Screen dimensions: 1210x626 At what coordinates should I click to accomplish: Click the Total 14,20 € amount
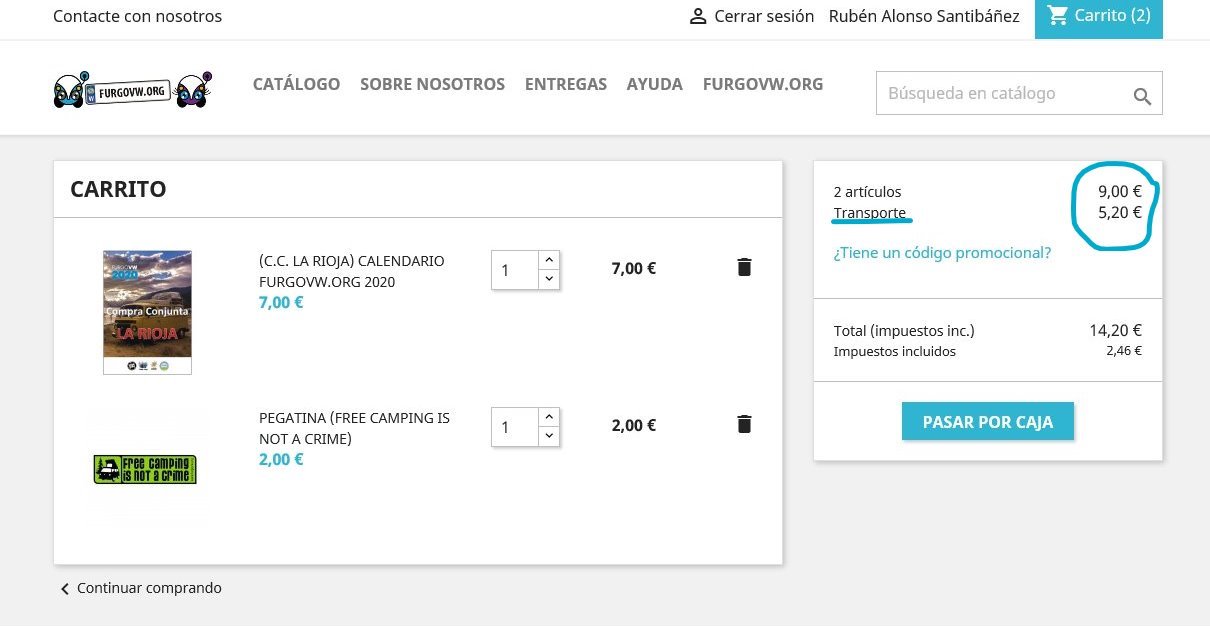click(x=1115, y=330)
